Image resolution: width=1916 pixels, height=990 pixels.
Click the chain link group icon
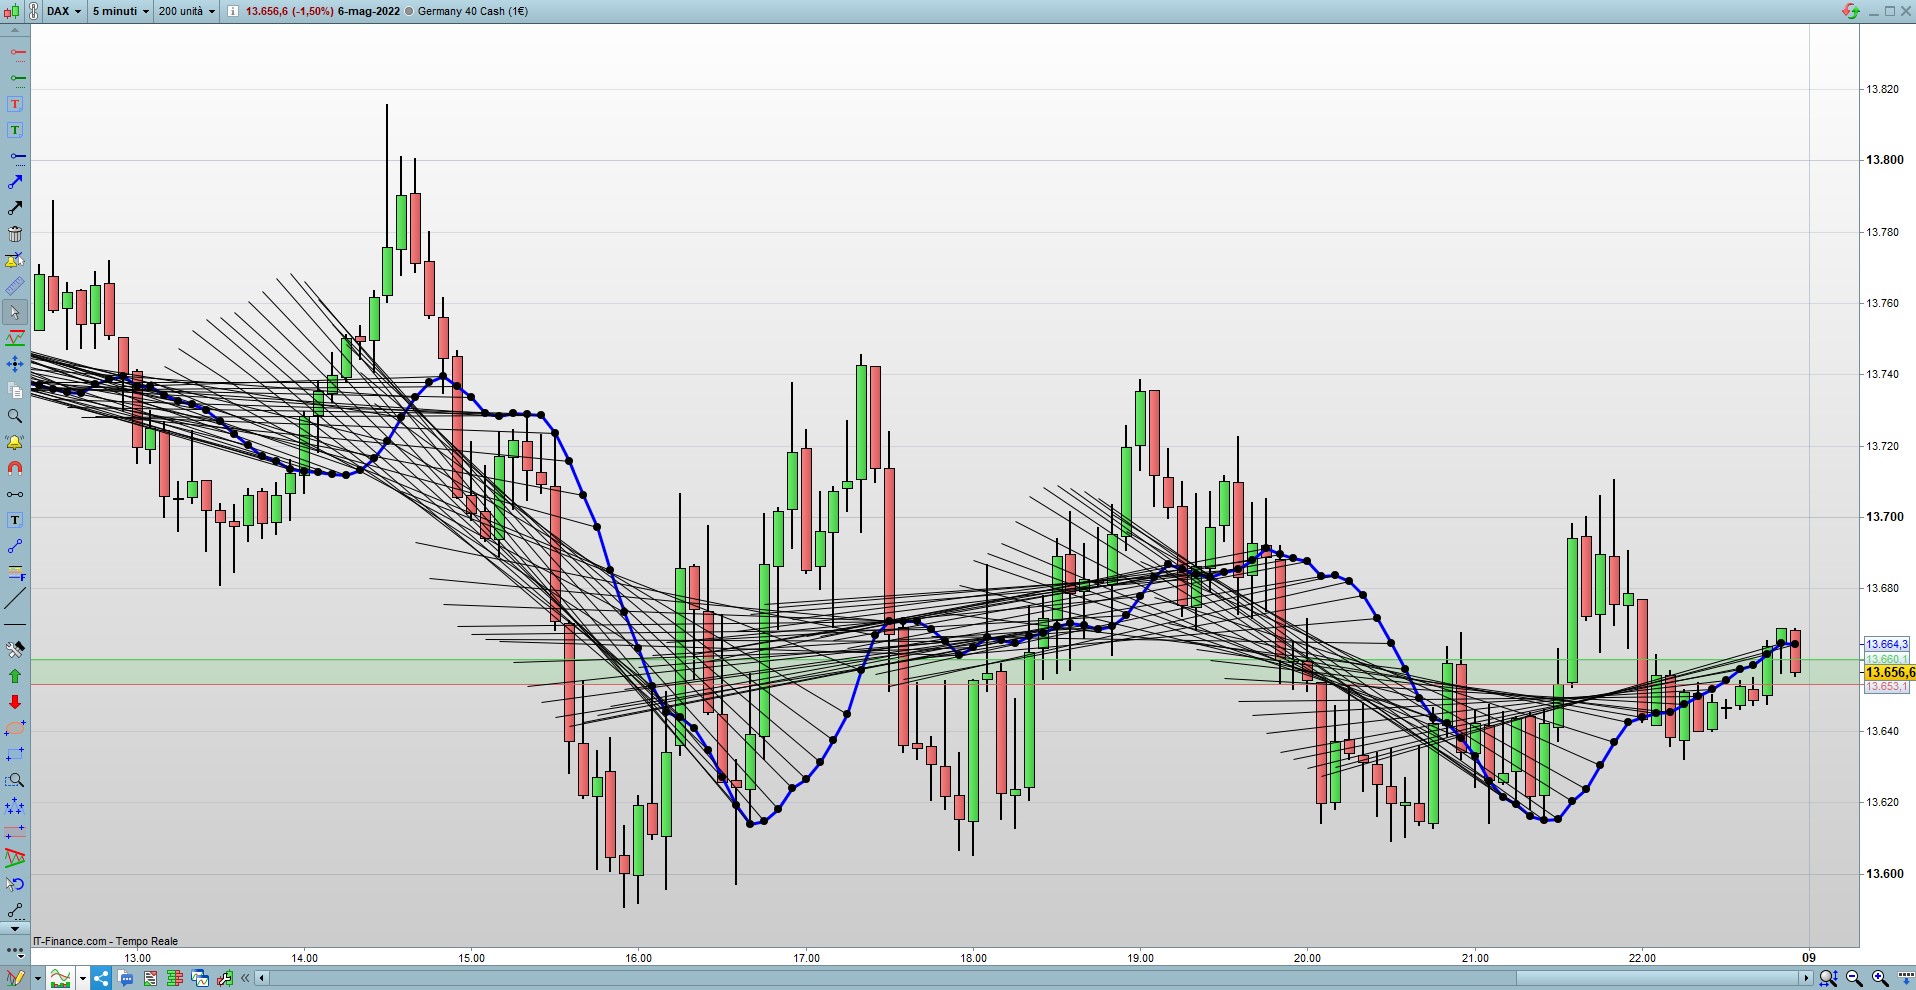[x=32, y=11]
